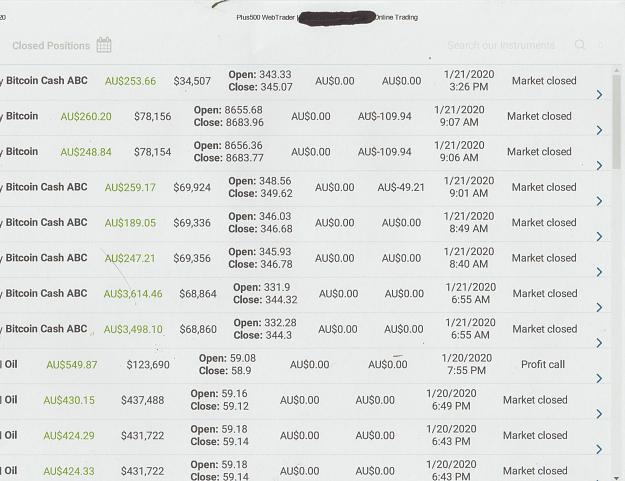Click the search magnifier icon
The height and width of the screenshot is (481, 625).
click(580, 44)
